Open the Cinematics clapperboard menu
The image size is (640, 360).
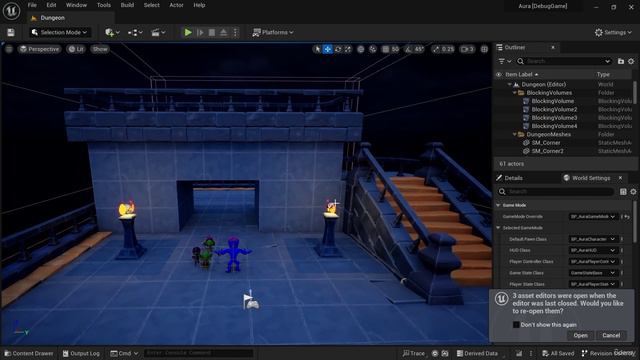tap(158, 32)
